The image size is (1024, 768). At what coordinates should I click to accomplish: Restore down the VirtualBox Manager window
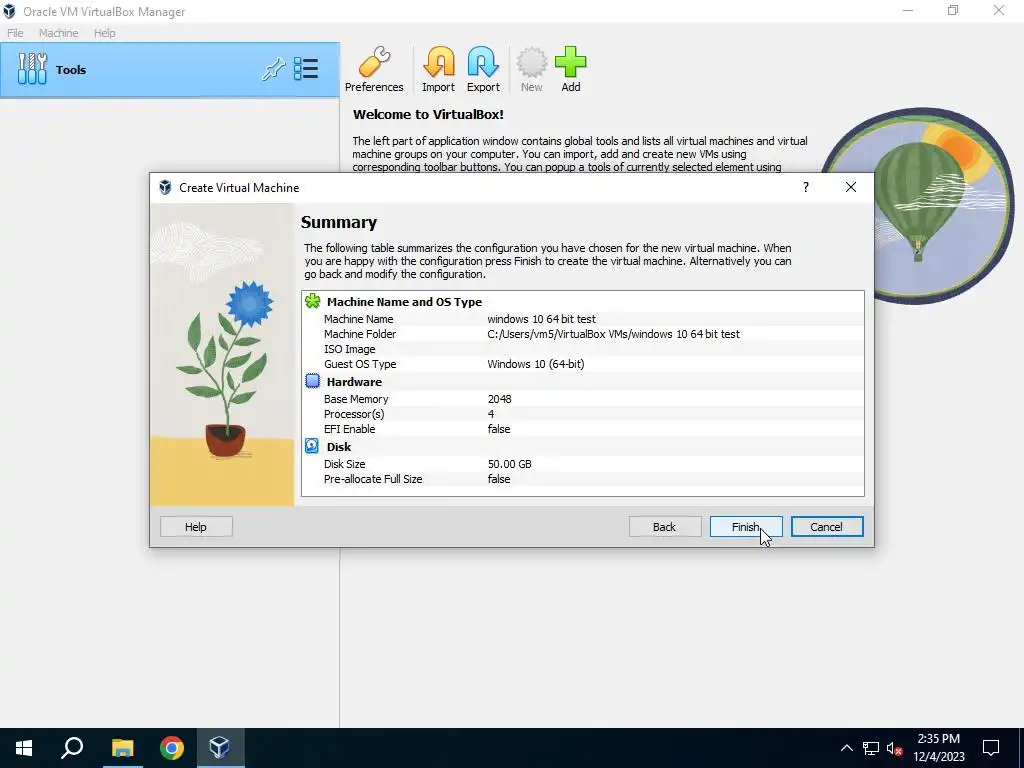pos(953,10)
